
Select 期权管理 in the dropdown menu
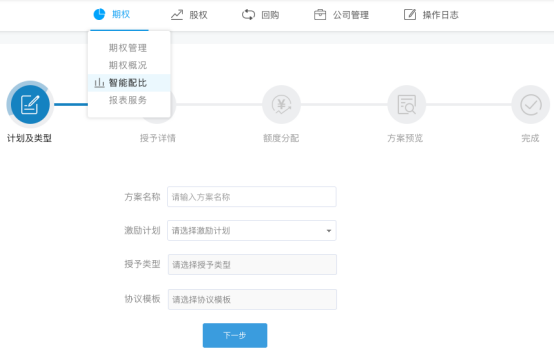click(x=129, y=48)
